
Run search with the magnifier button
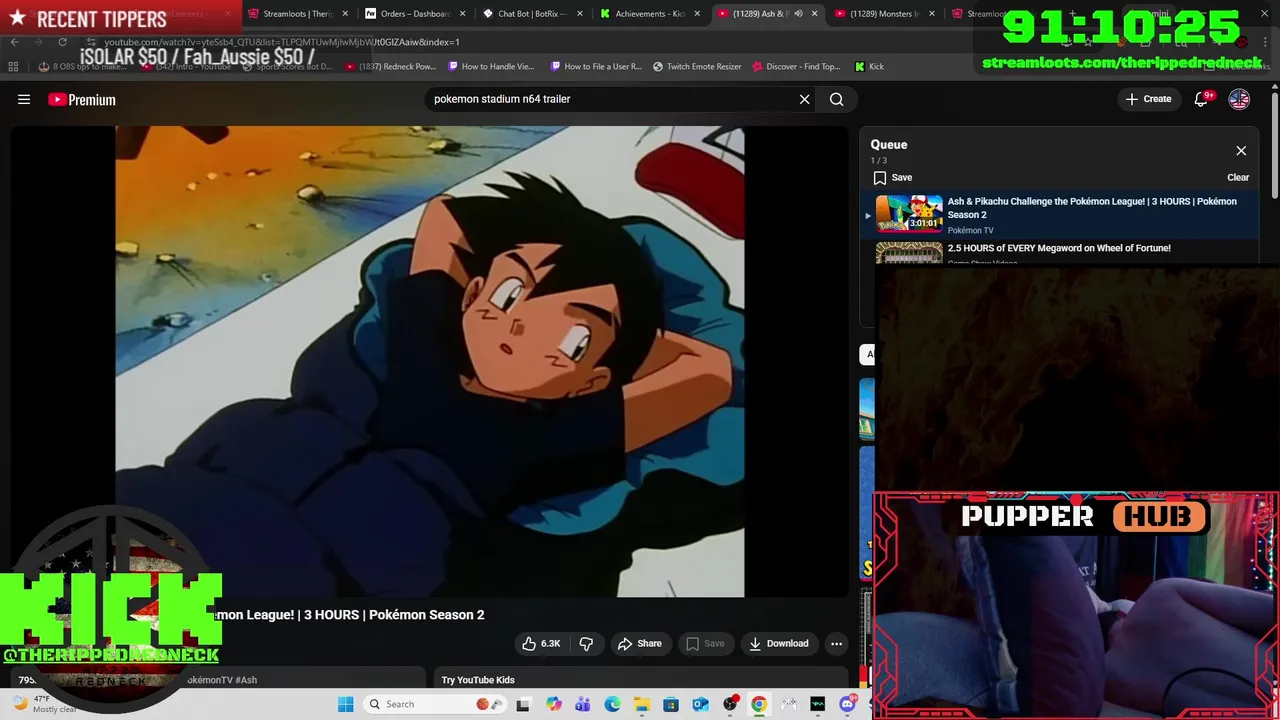pos(837,99)
